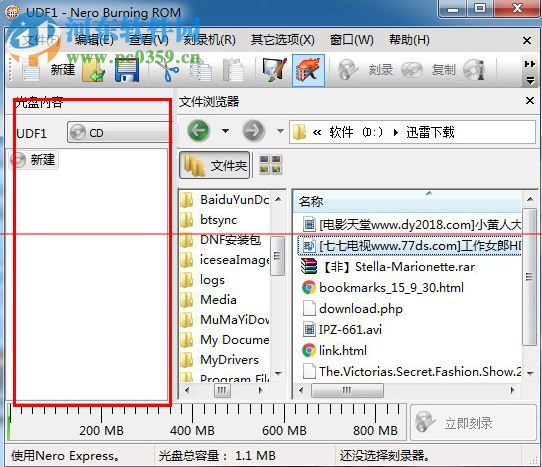This screenshot has width=542, height=467.
Task: Select the logs folder
Action: (x=203, y=280)
